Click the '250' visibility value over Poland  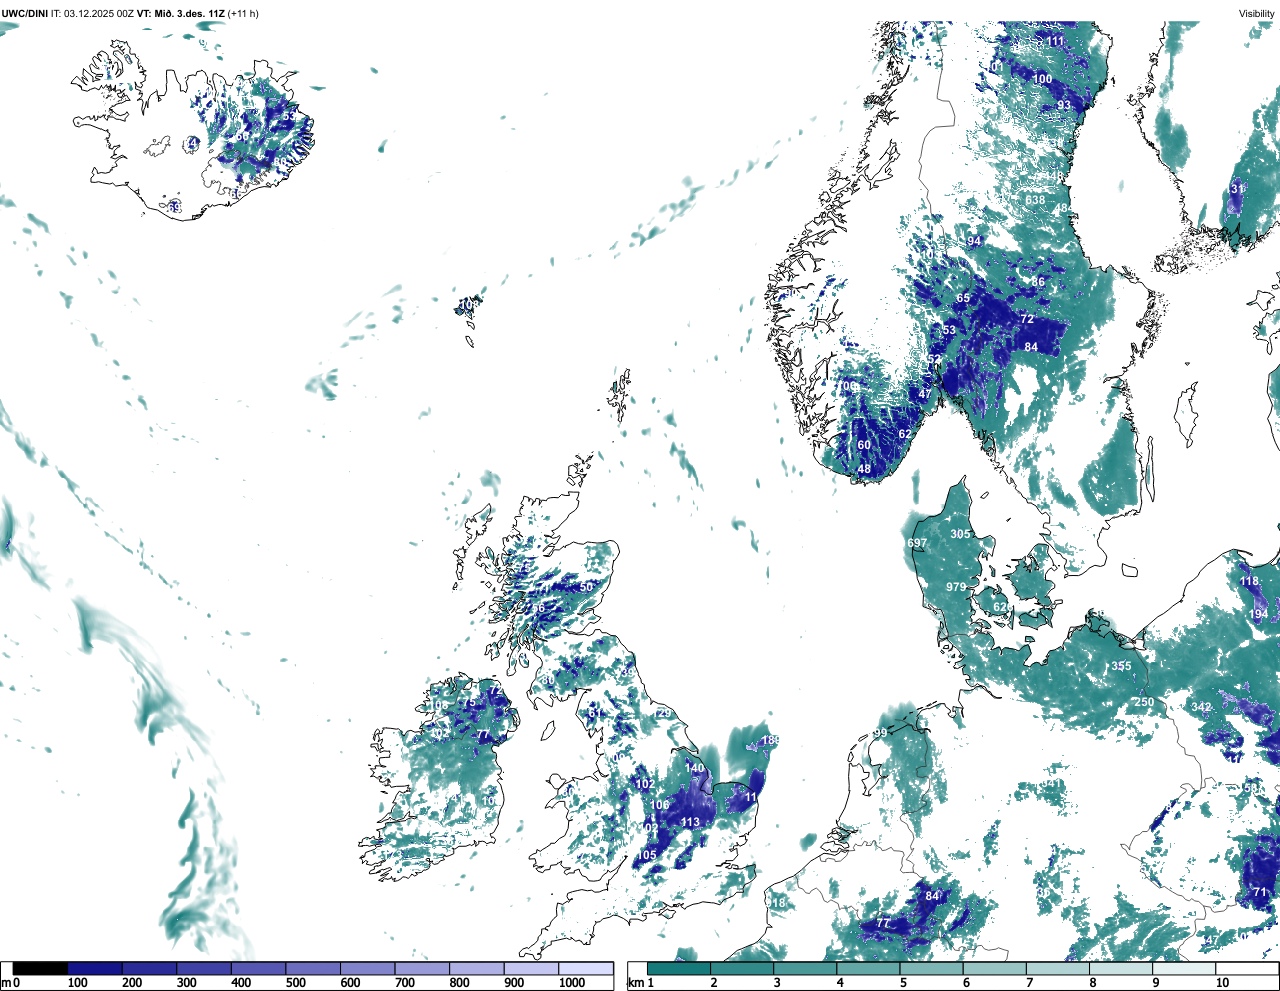coord(1143,702)
